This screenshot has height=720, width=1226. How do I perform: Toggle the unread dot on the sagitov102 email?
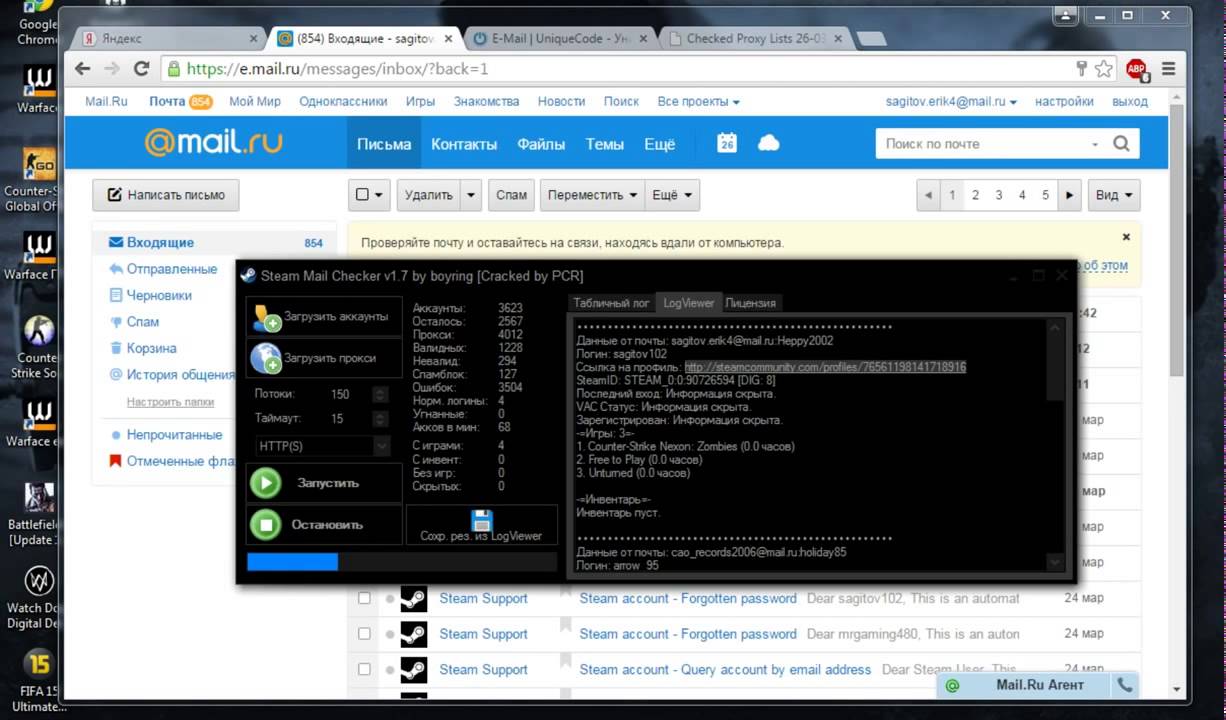(390, 599)
